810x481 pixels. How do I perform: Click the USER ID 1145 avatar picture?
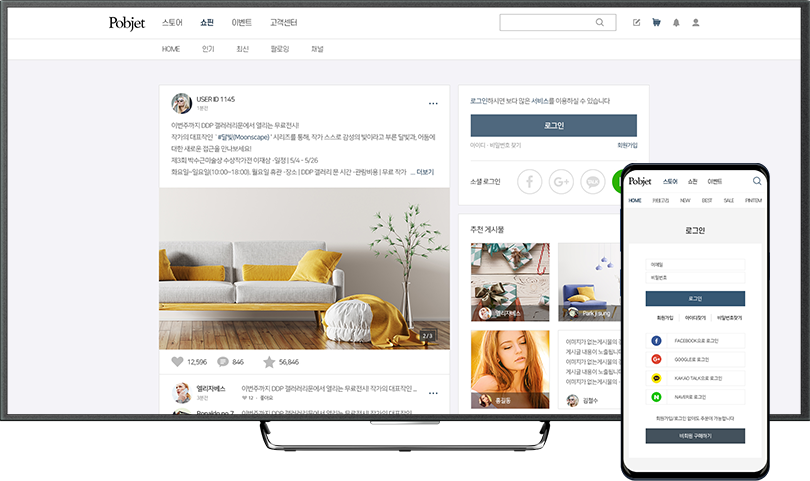point(181,103)
